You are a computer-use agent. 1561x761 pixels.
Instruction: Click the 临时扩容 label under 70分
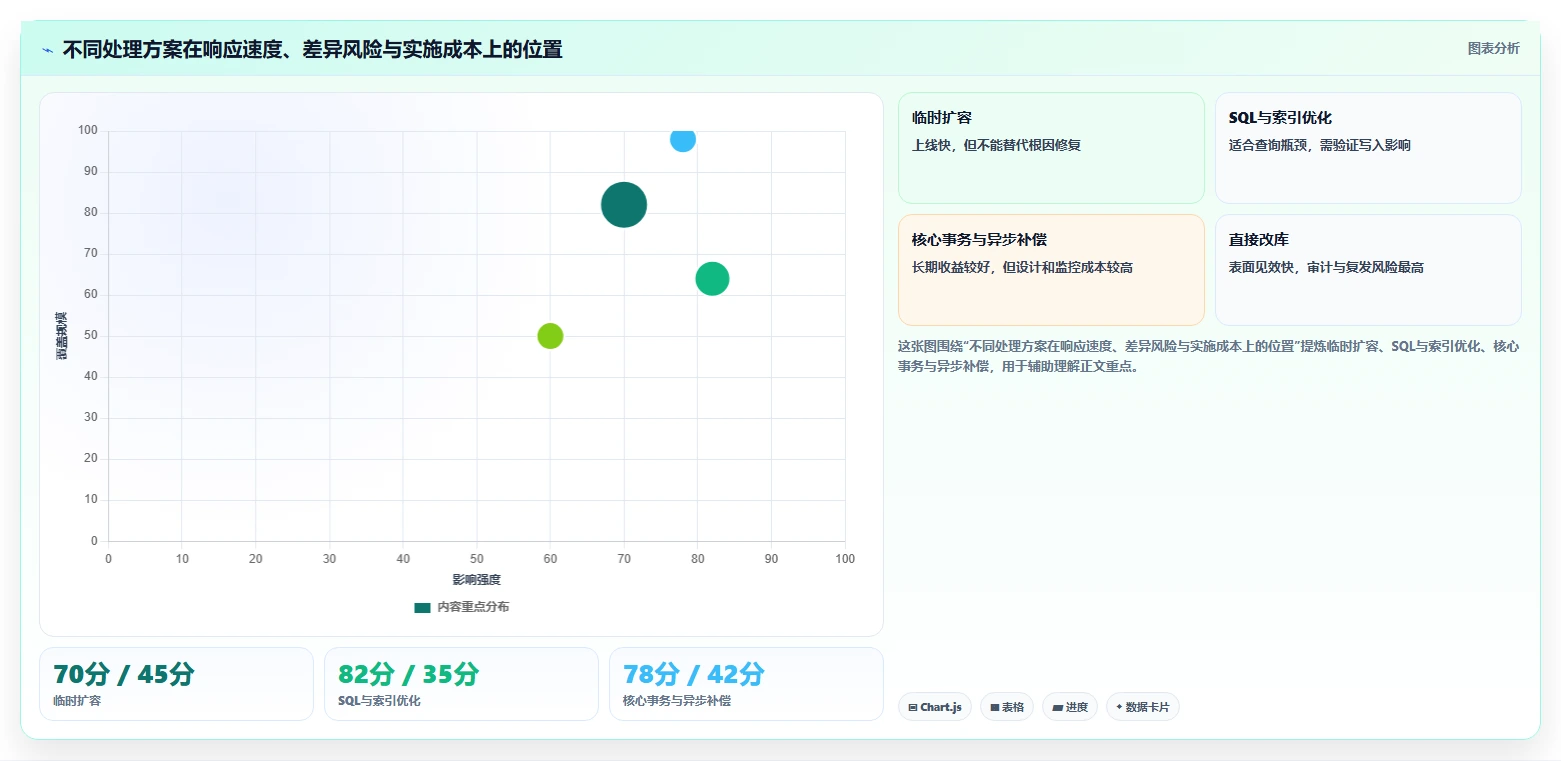(77, 701)
